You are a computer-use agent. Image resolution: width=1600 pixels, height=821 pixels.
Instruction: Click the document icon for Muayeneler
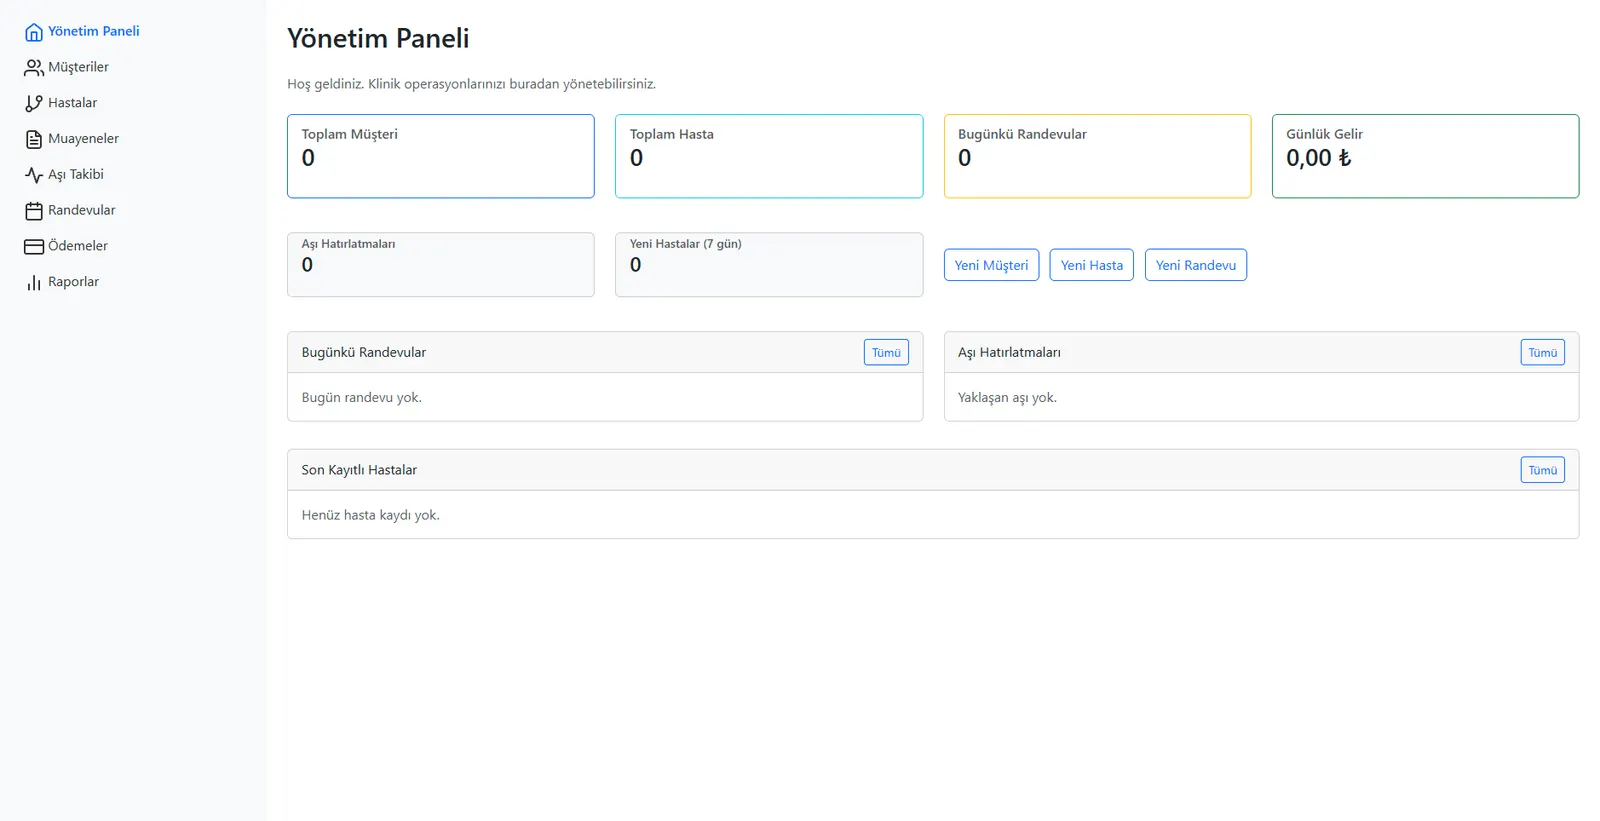point(34,139)
